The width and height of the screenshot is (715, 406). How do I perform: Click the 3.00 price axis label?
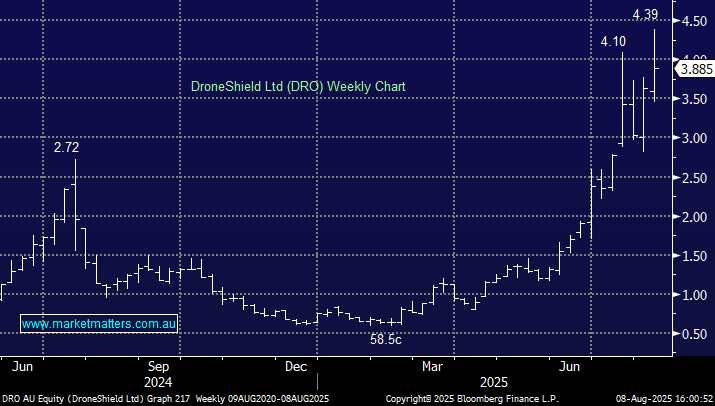[694, 138]
